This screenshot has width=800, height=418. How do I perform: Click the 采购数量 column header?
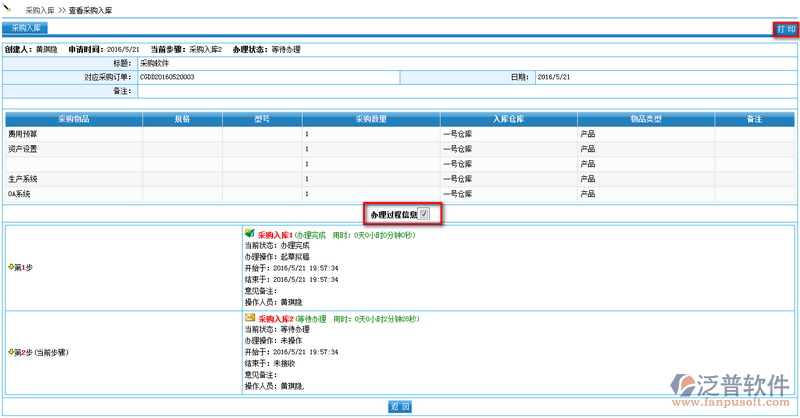[x=370, y=118]
